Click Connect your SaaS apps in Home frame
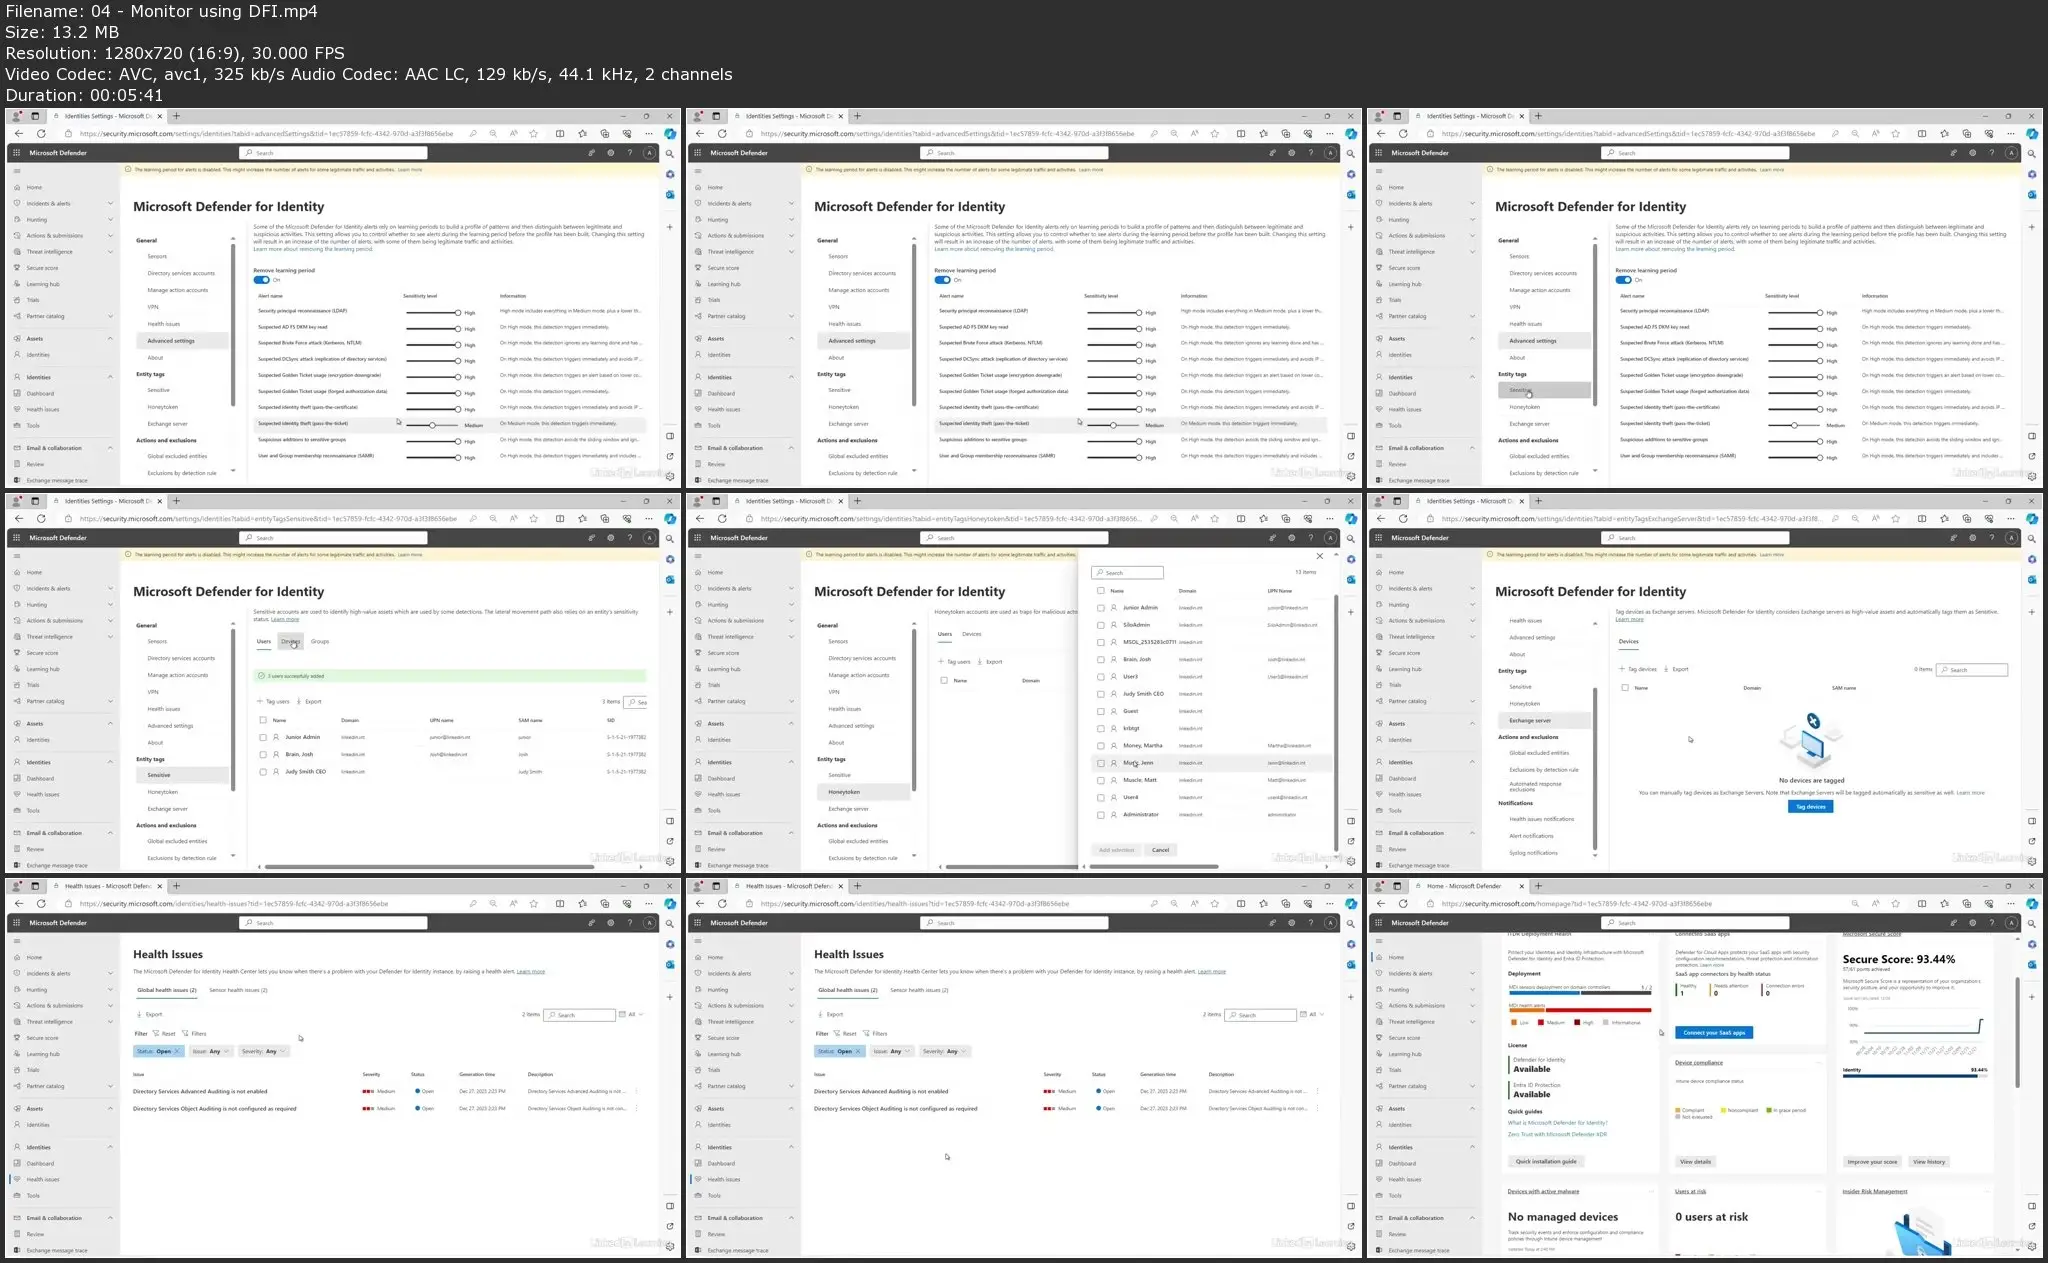The height and width of the screenshot is (1263, 2048). 1713,1033
